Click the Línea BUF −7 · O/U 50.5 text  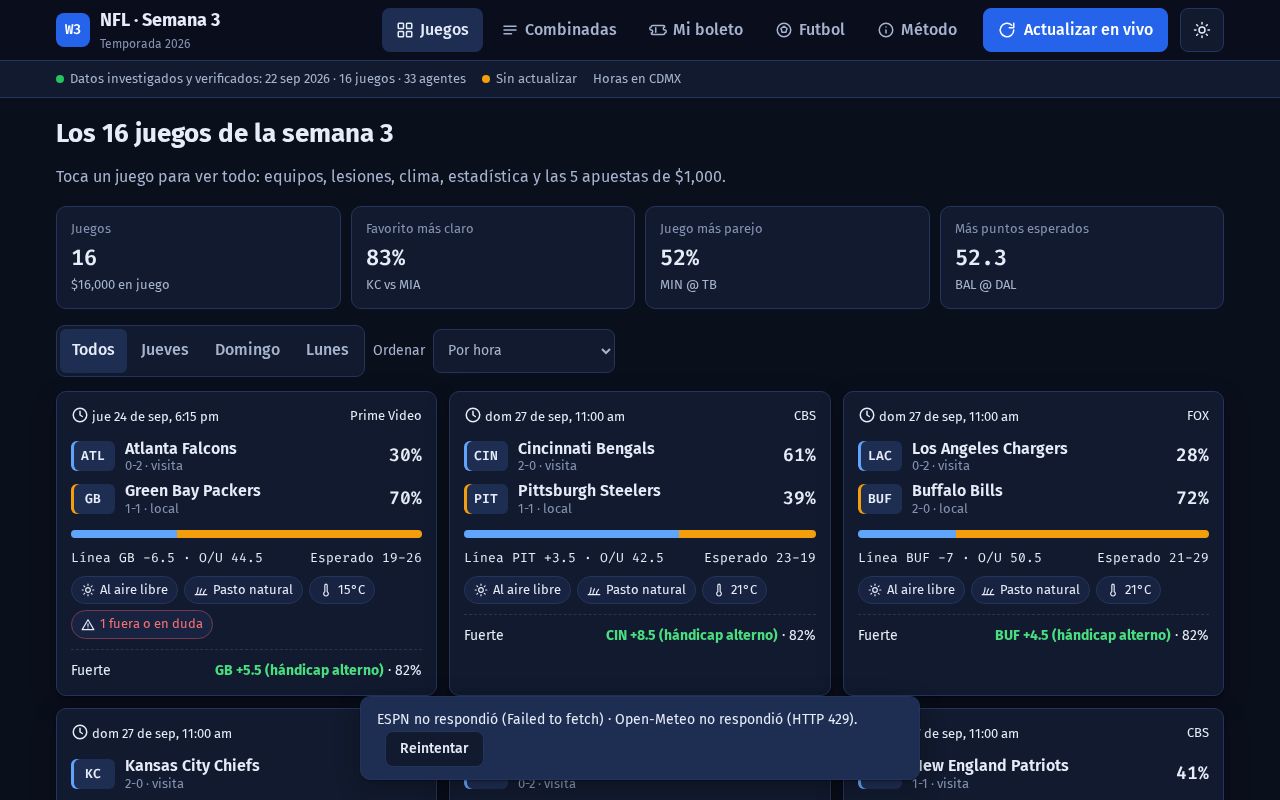click(x=950, y=558)
